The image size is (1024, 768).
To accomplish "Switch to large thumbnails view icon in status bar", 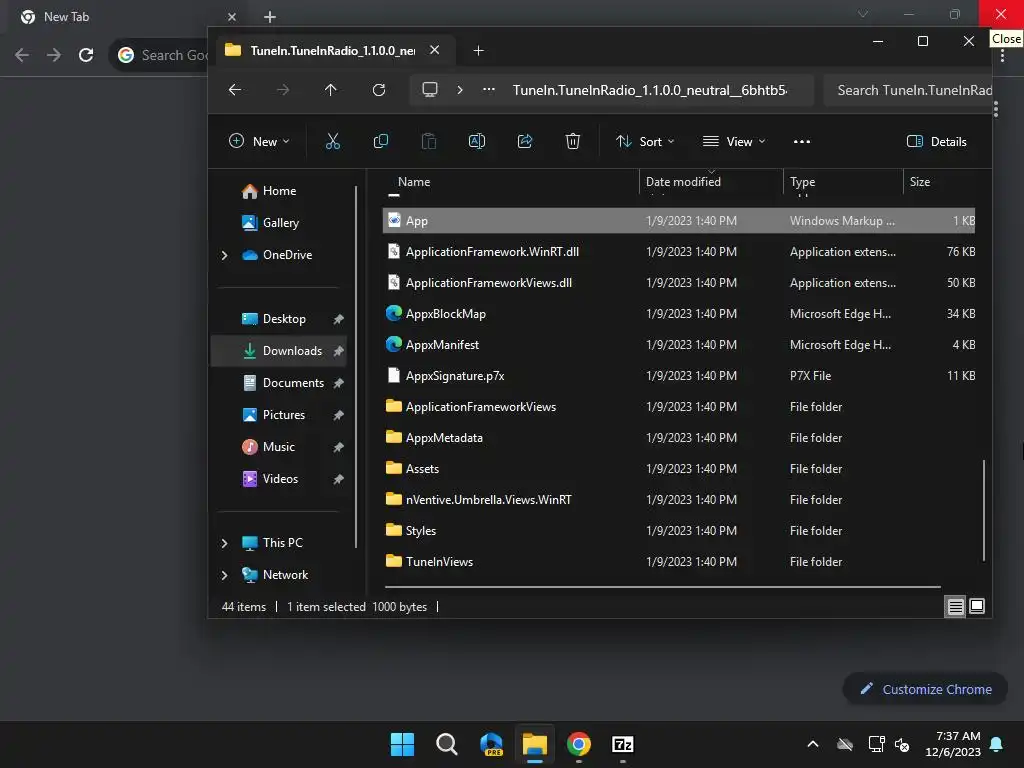I will [977, 607].
